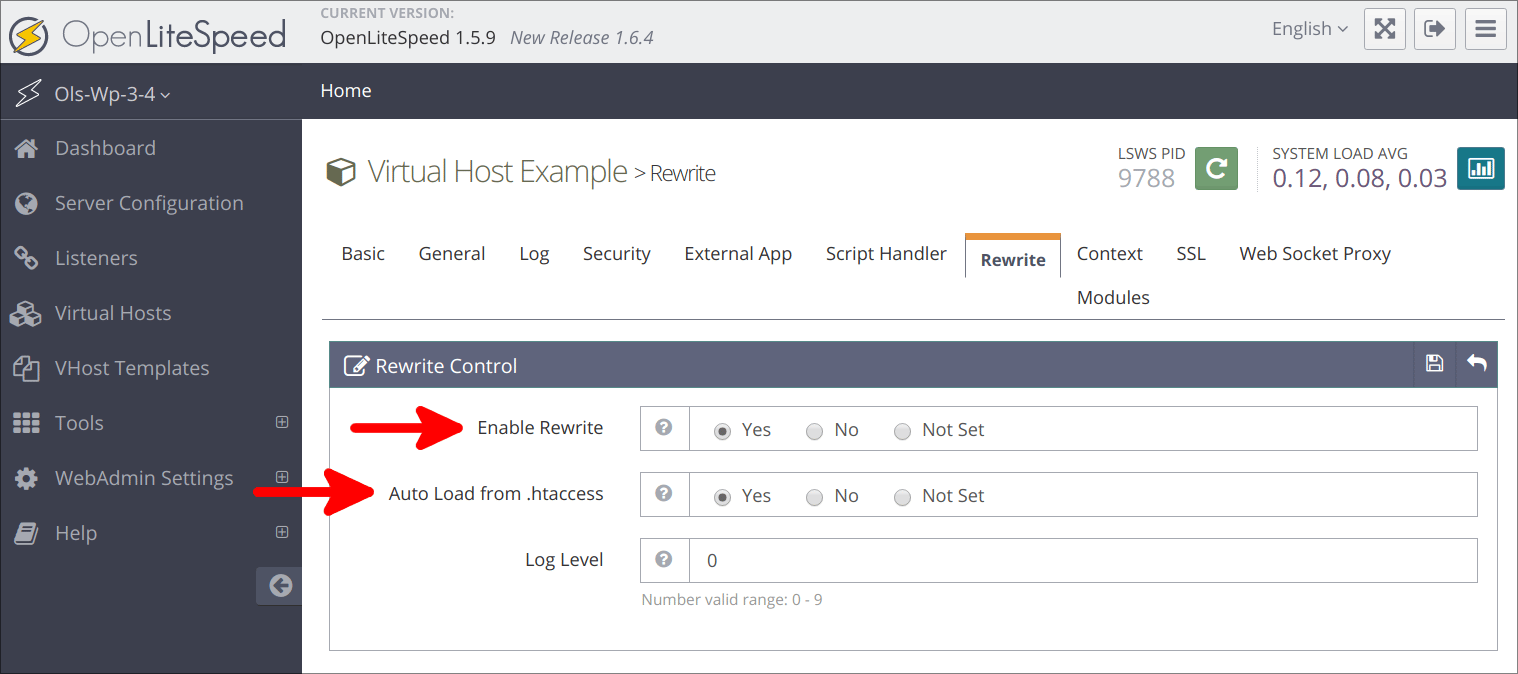Click help icon for Enable Rewrite
This screenshot has width=1518, height=674.
tap(664, 428)
